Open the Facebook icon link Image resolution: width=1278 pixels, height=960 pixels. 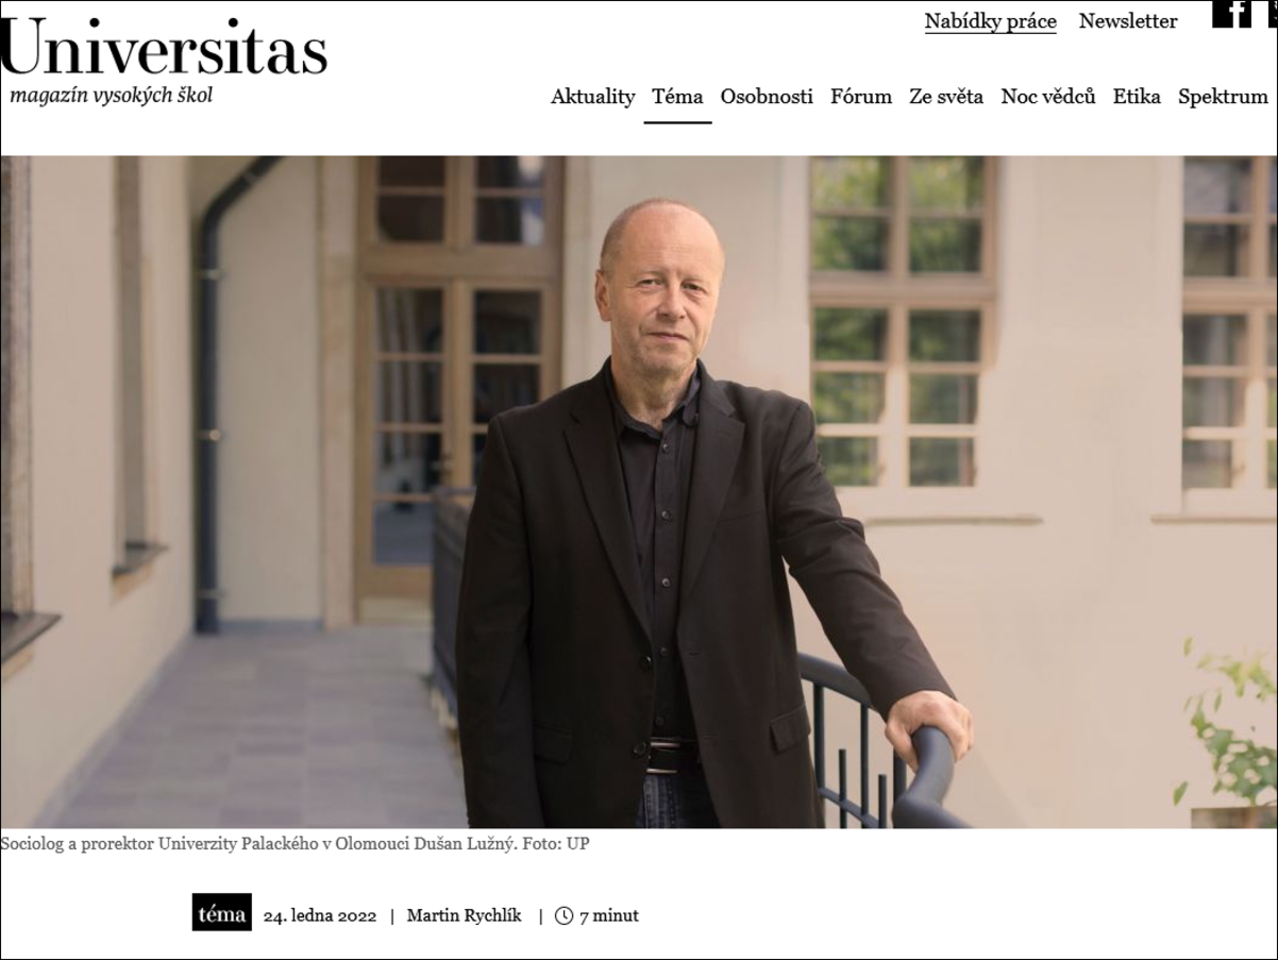tap(1232, 13)
